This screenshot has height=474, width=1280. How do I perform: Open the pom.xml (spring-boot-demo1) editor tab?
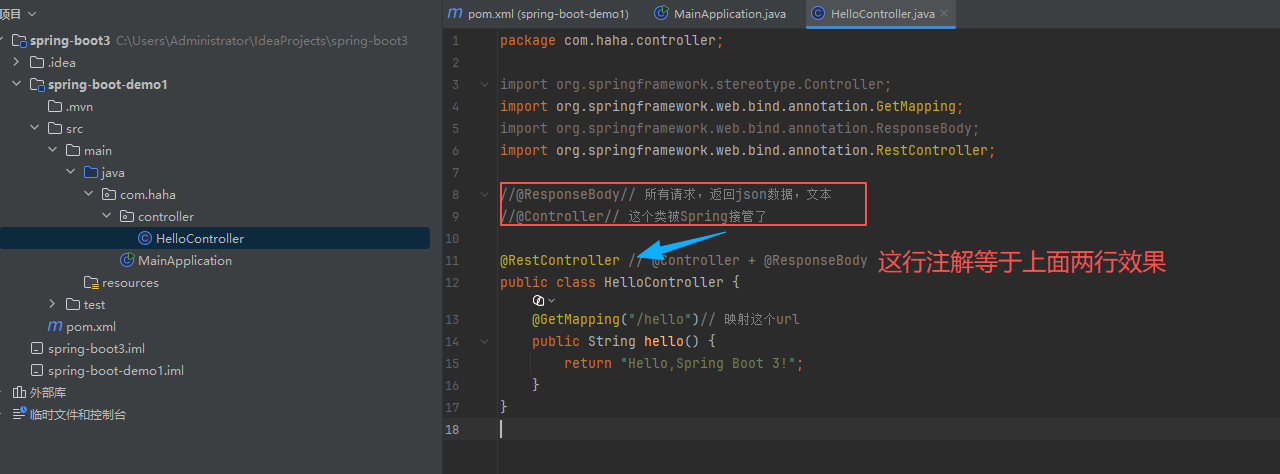click(538, 14)
